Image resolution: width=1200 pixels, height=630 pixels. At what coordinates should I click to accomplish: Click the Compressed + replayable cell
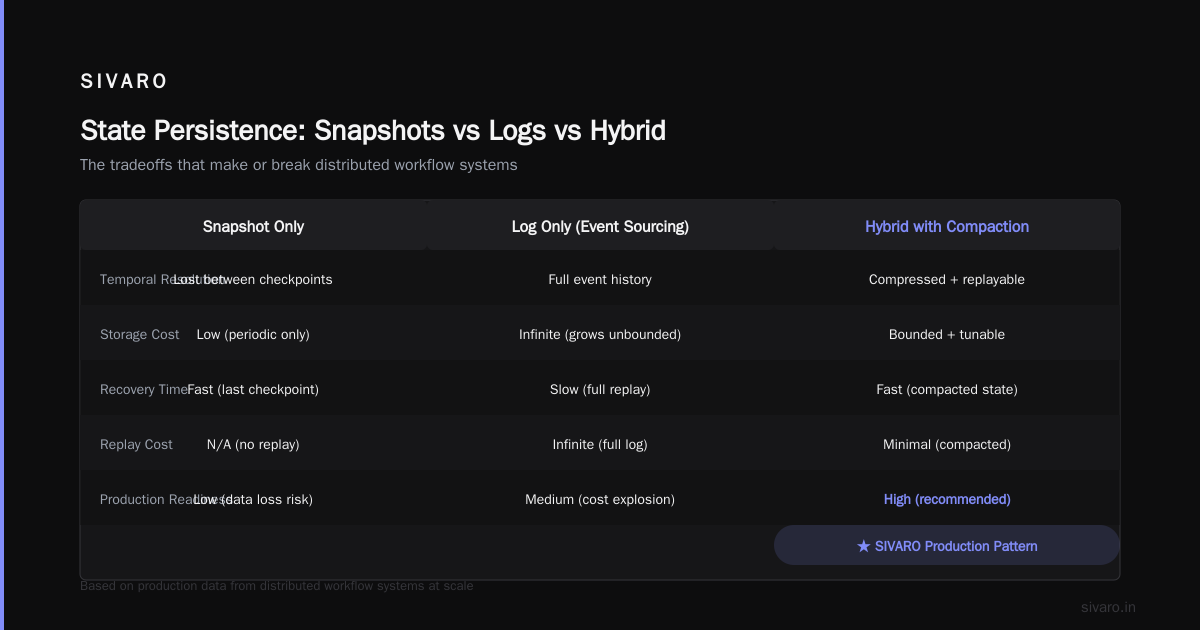tap(947, 280)
